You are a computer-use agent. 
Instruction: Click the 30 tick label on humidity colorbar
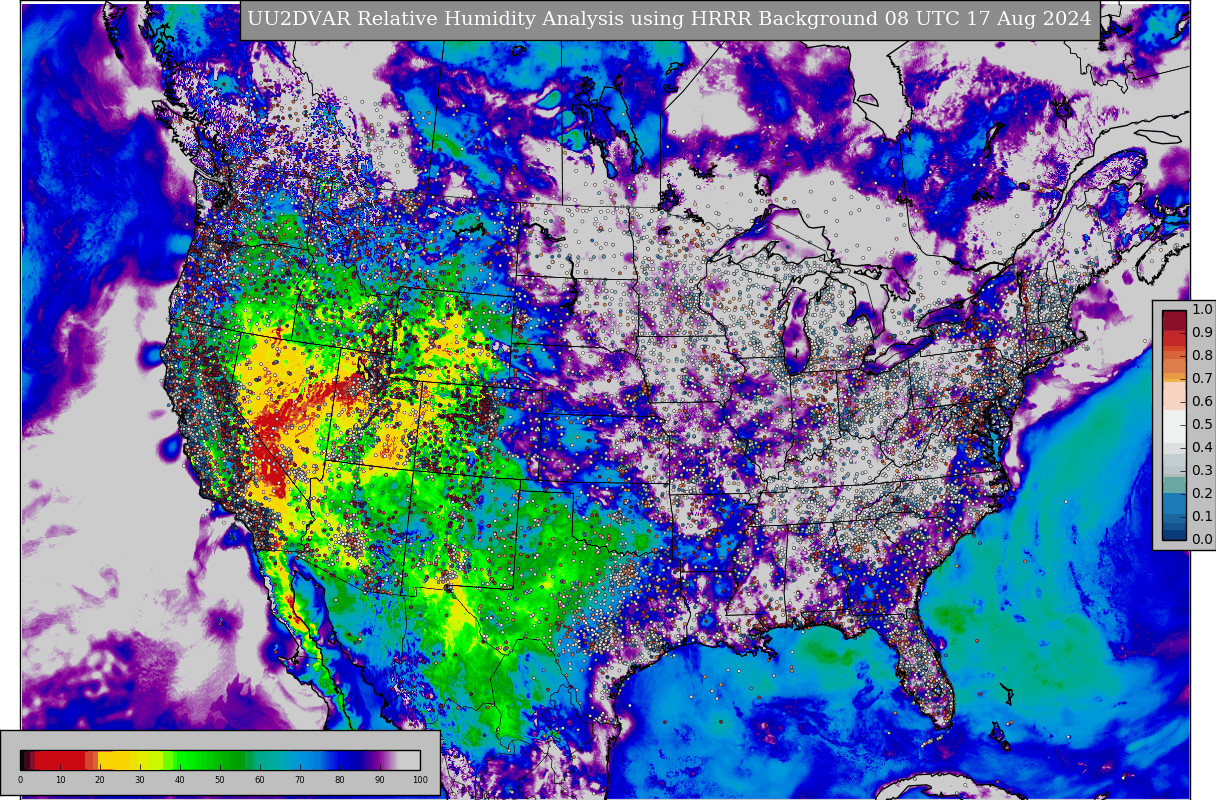[x=140, y=780]
